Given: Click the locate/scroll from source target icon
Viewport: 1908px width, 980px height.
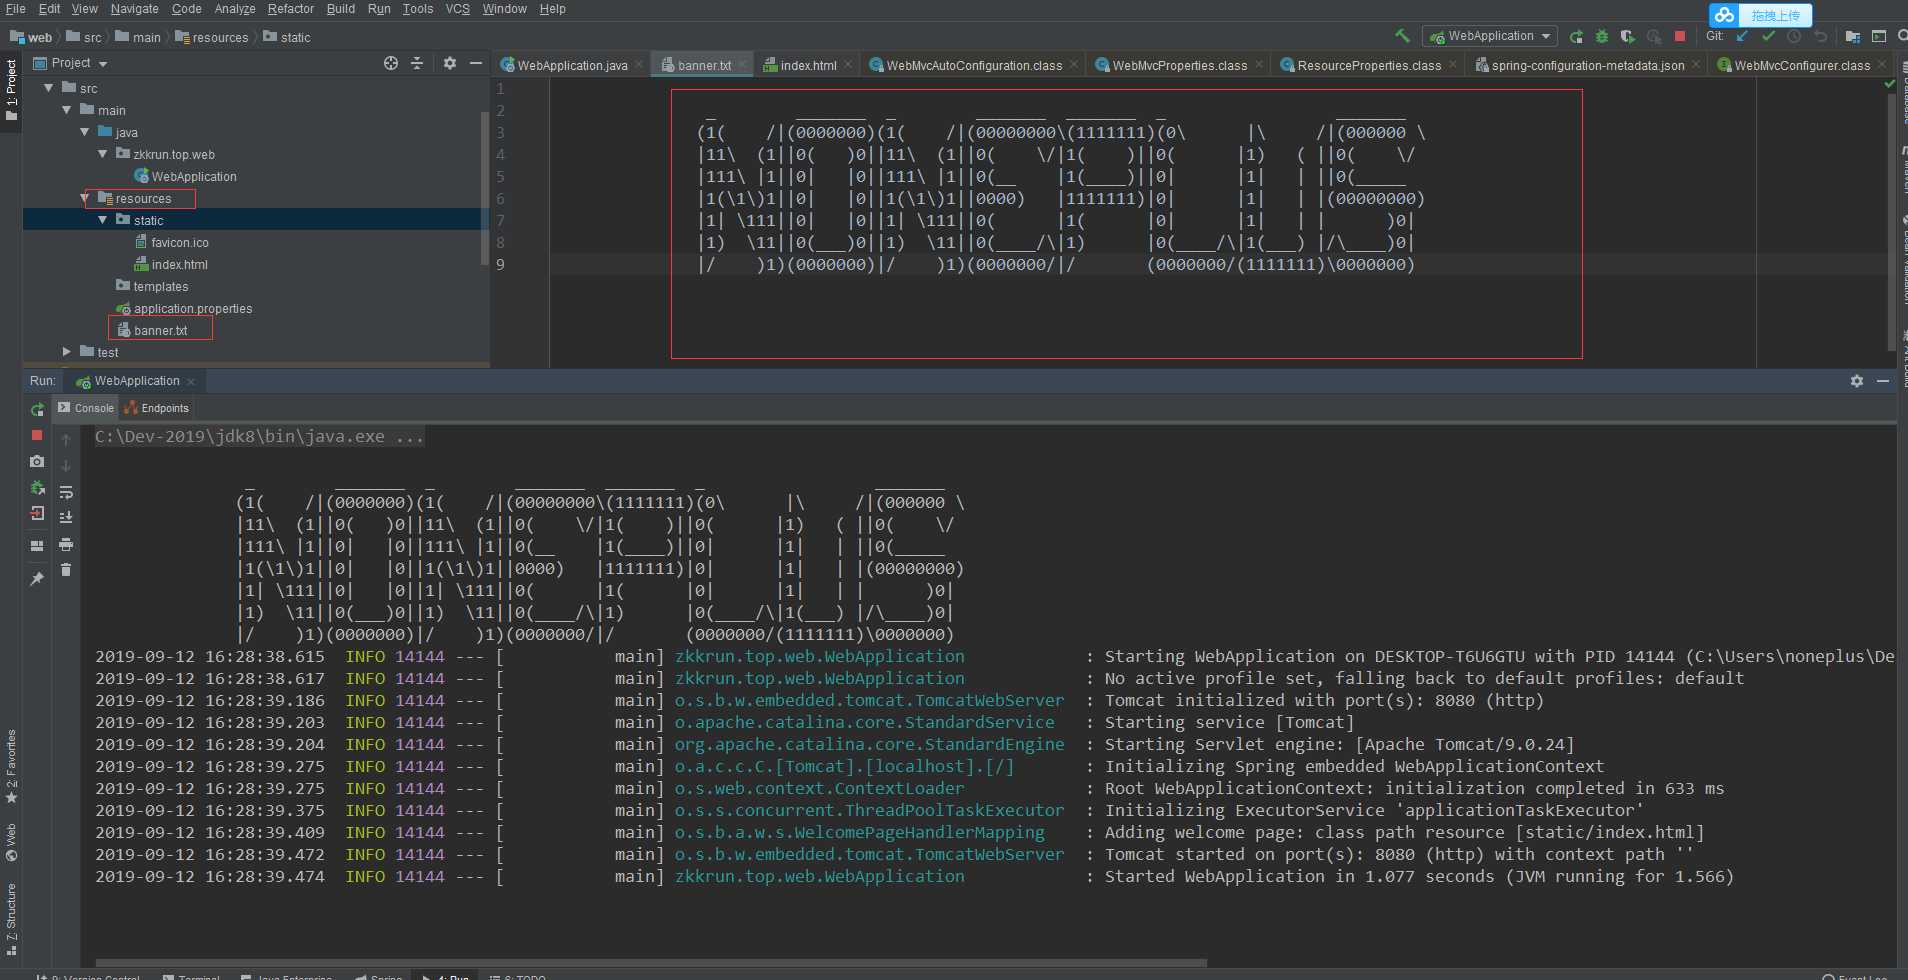Looking at the screenshot, I should (x=391, y=63).
